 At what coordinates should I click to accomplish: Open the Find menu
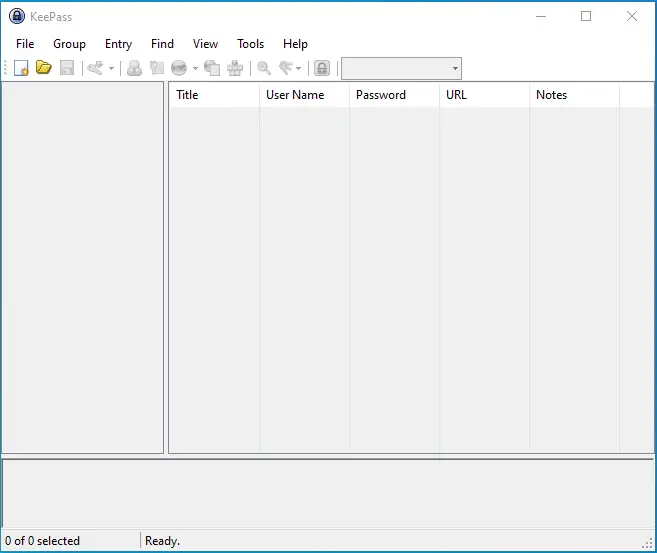163,44
